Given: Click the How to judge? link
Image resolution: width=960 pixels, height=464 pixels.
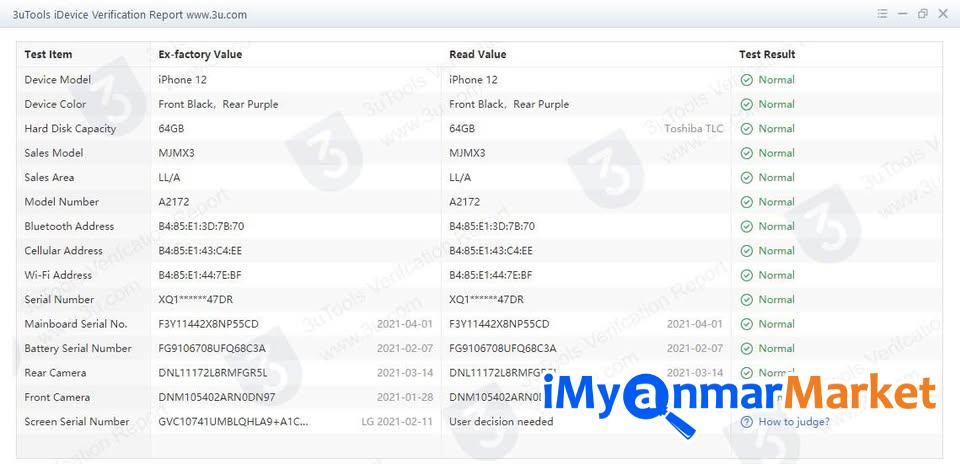Looking at the screenshot, I should tap(794, 422).
